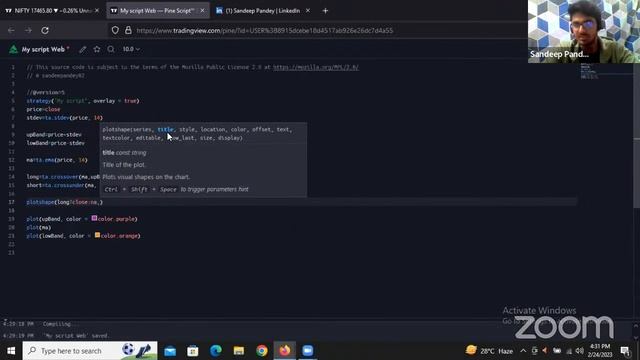640x360 pixels.
Task: Click the code minimap preview
Action: click(590, 71)
